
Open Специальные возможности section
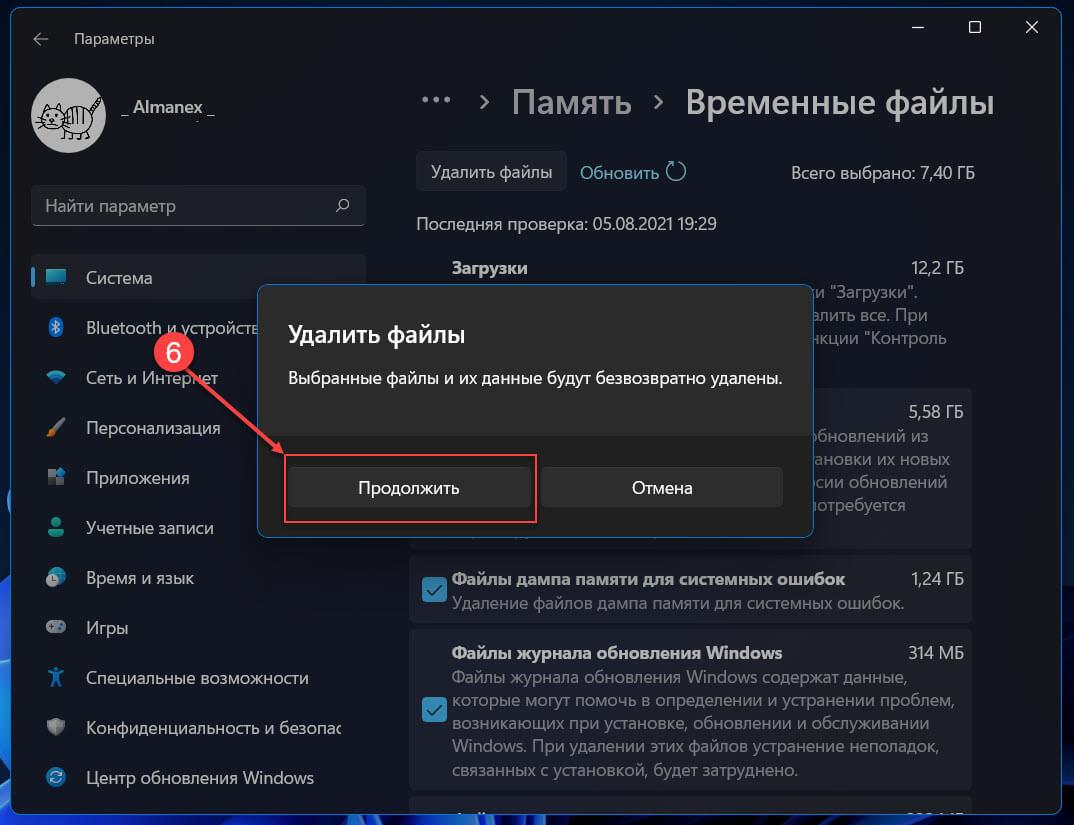[199, 678]
